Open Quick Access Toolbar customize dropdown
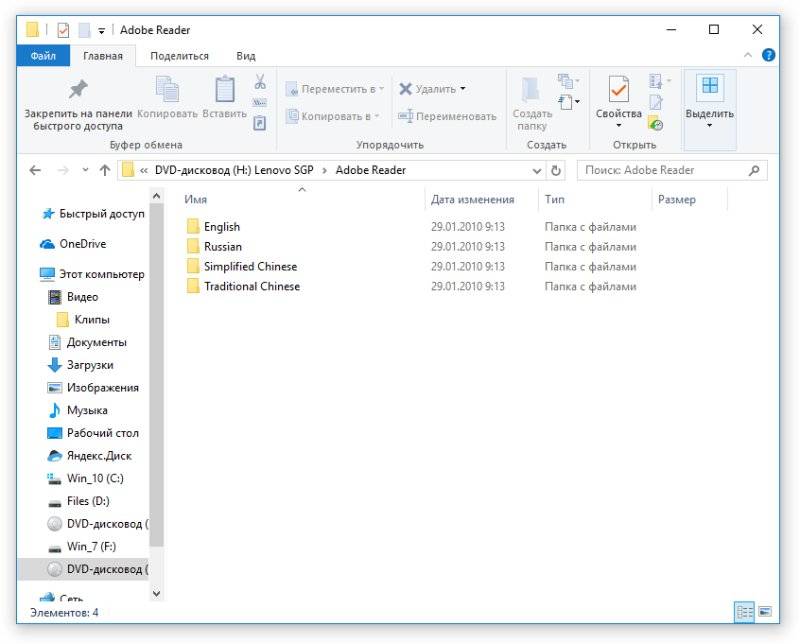This screenshot has width=800, height=644. coord(102,31)
